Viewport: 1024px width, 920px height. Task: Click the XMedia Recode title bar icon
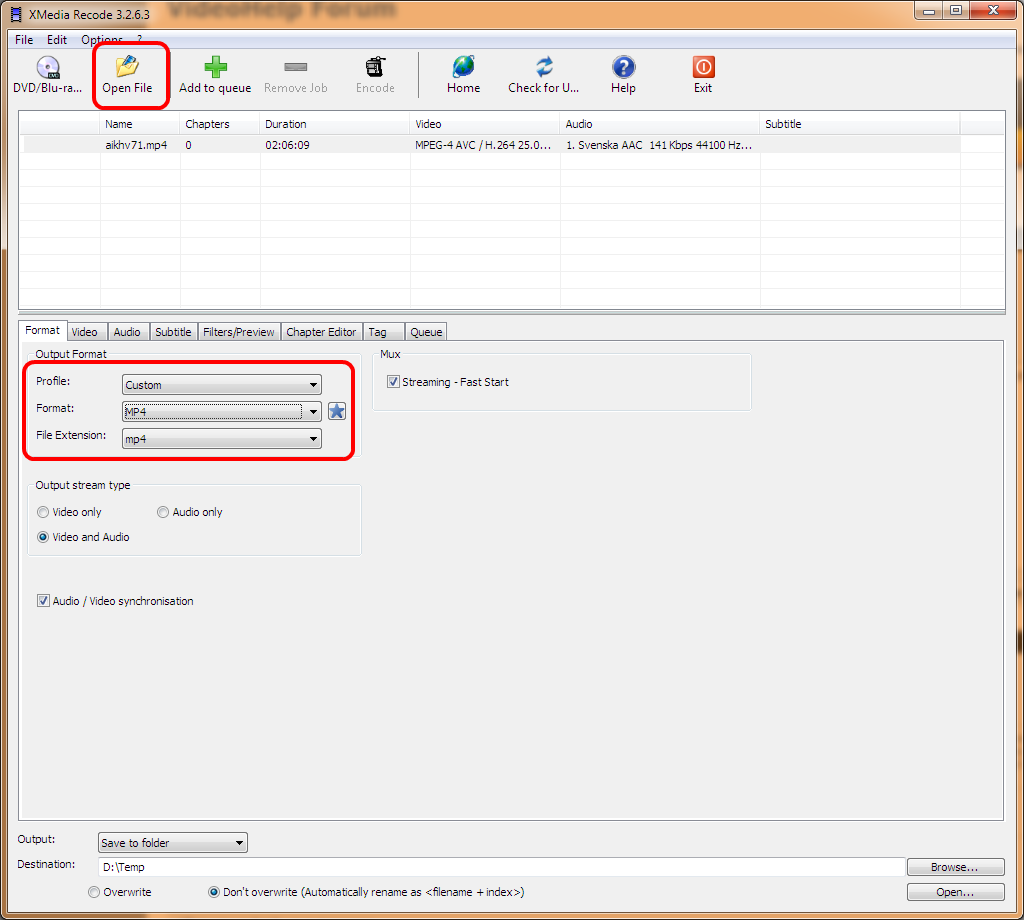tap(16, 14)
